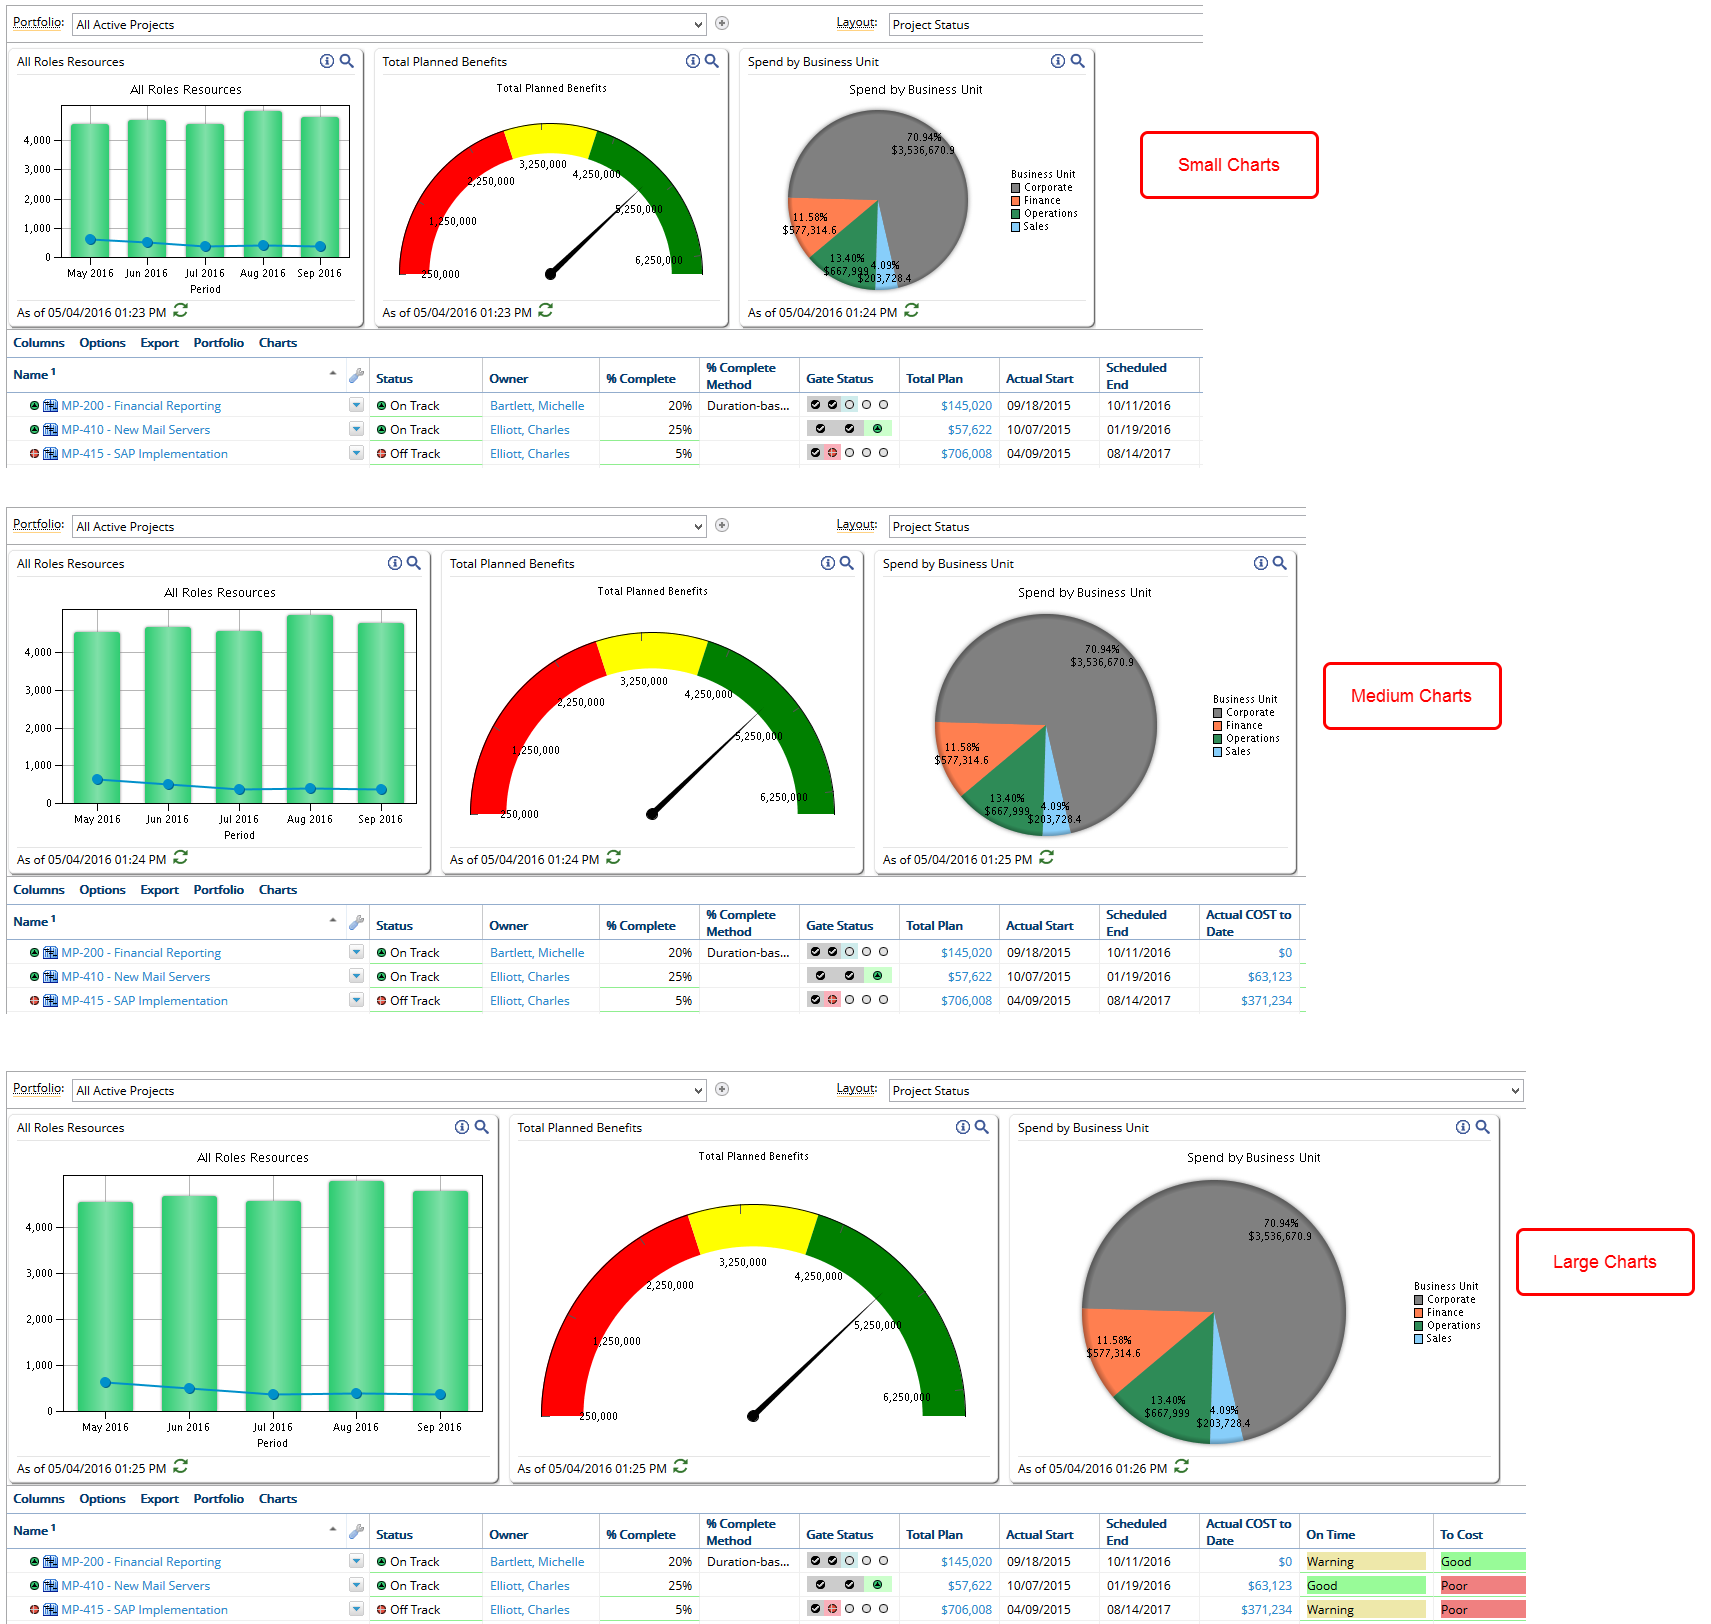Refresh All Roles Resources chart in Large Charts view
Viewport: 1711px width, 1624px height.
181,1467
